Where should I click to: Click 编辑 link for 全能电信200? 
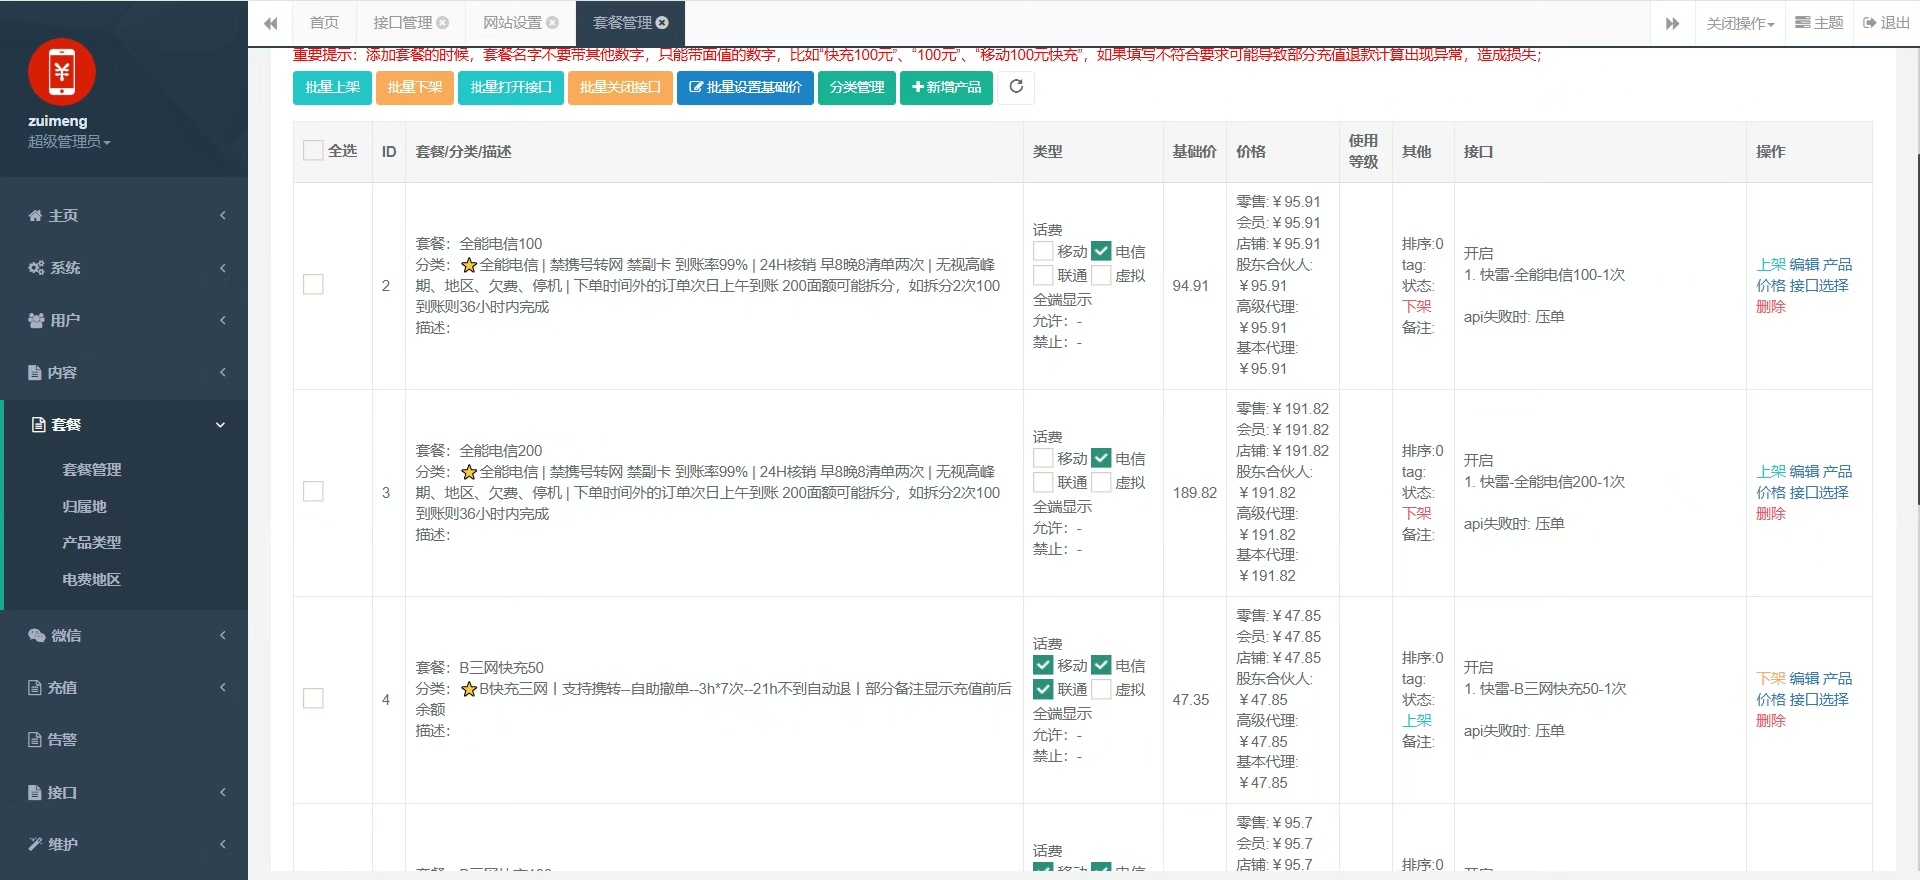coord(1804,471)
